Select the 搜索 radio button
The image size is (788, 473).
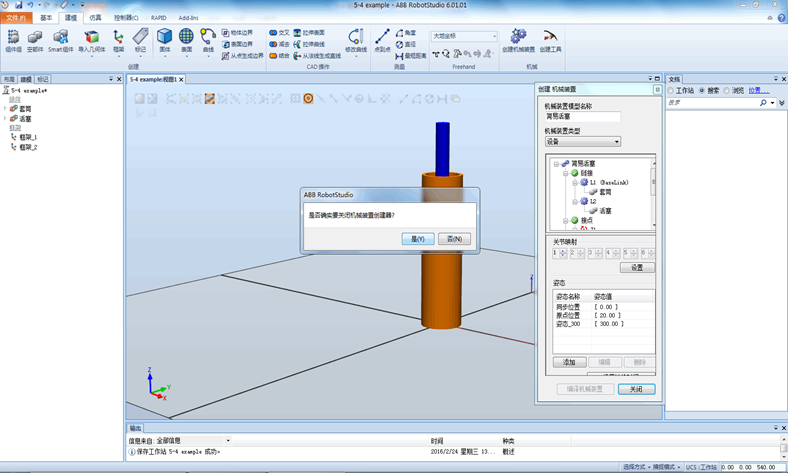(x=702, y=90)
